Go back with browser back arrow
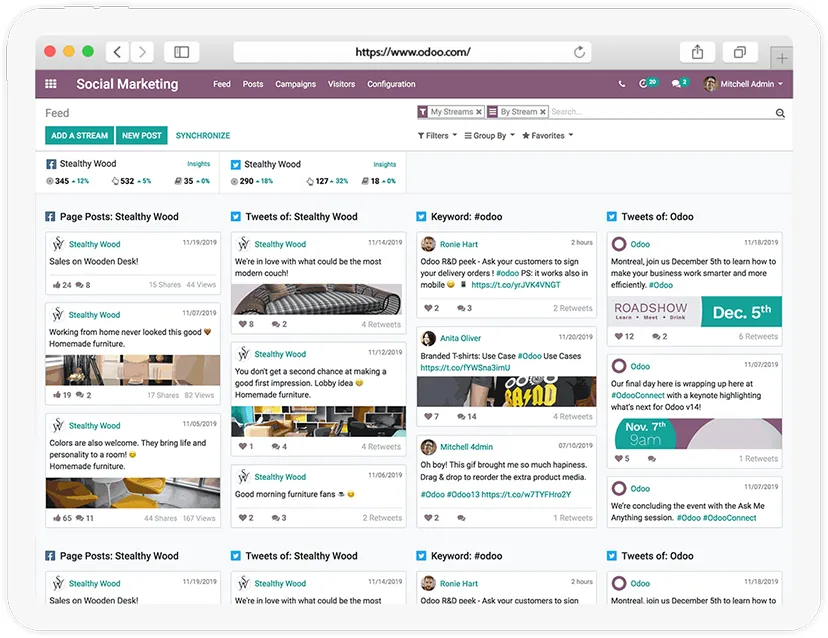This screenshot has width=828, height=638. tap(117, 52)
